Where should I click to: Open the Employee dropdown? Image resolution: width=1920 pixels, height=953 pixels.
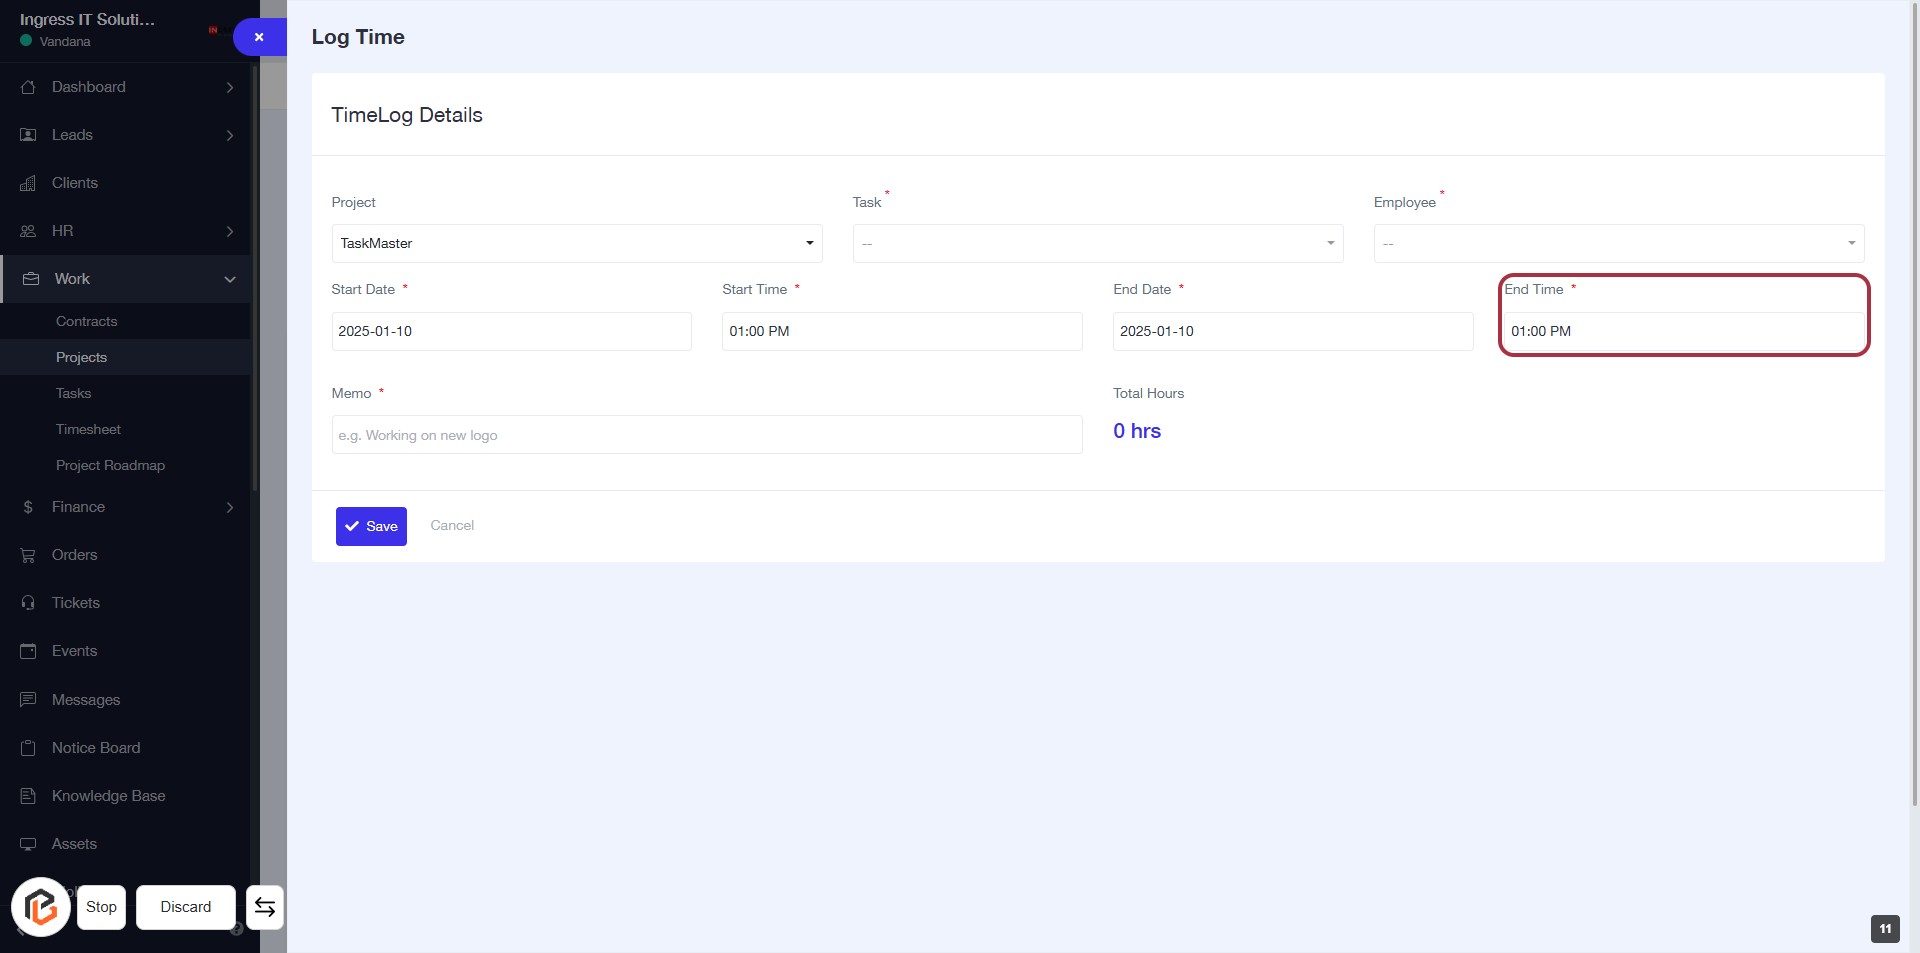pyautogui.click(x=1618, y=243)
